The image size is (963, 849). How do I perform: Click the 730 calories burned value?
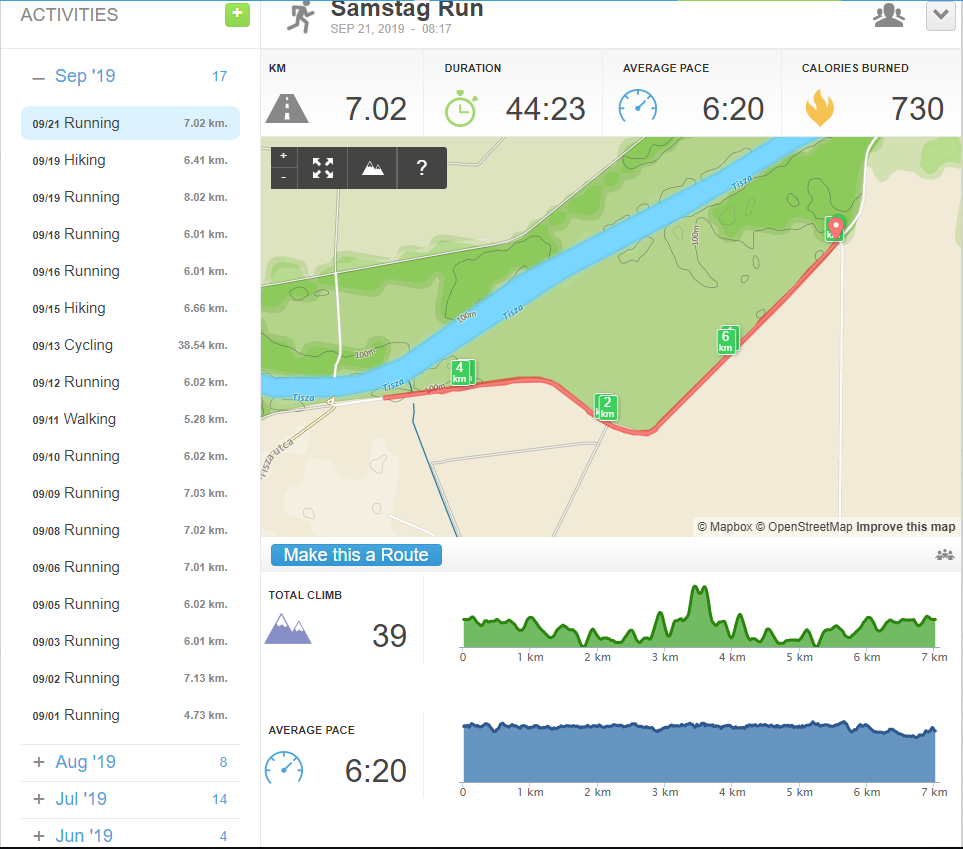(x=918, y=109)
